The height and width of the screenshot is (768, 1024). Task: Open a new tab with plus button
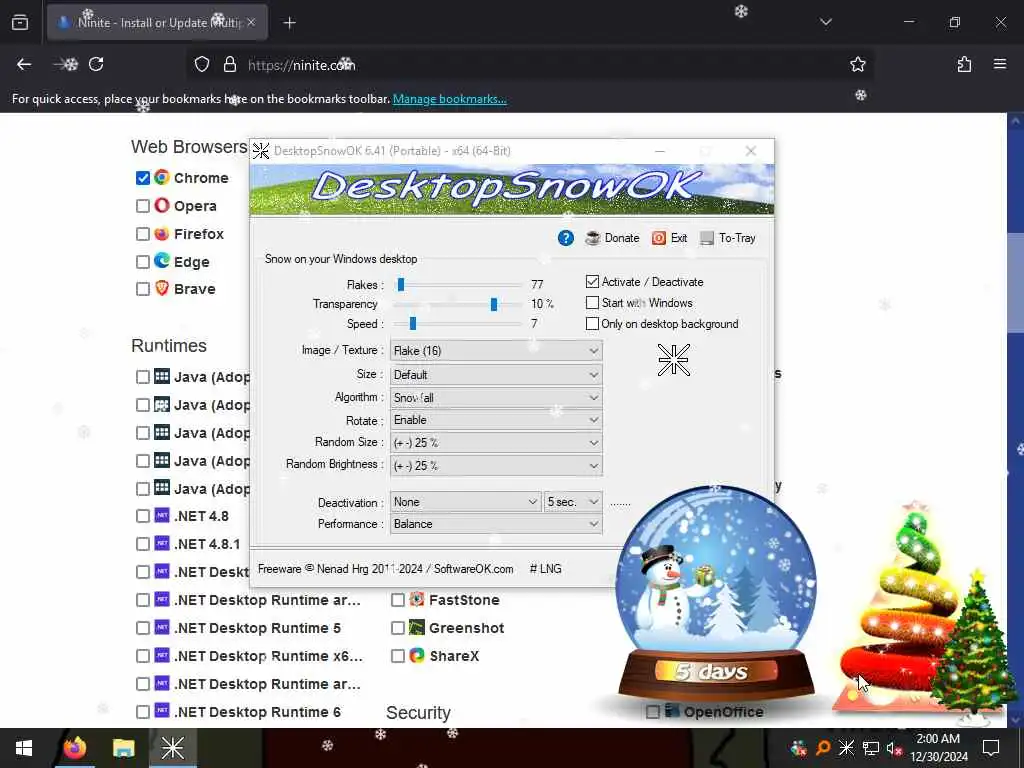pyautogui.click(x=289, y=23)
